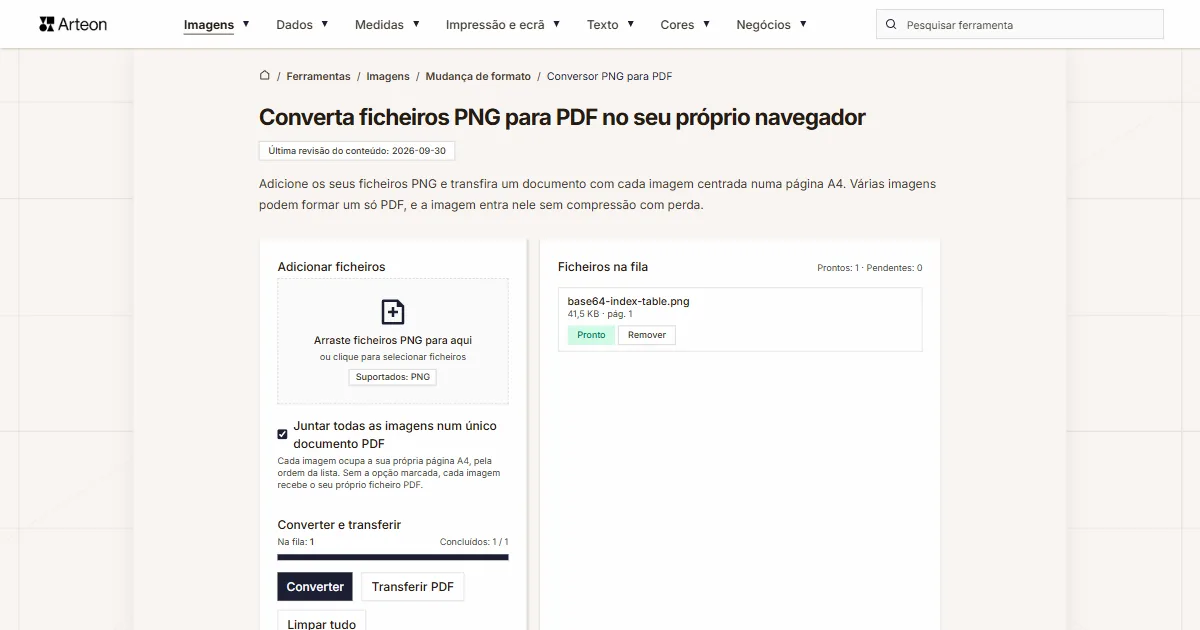The width and height of the screenshot is (1200, 630).
Task: Go to Imagens breadcrumb link
Action: pos(388,76)
